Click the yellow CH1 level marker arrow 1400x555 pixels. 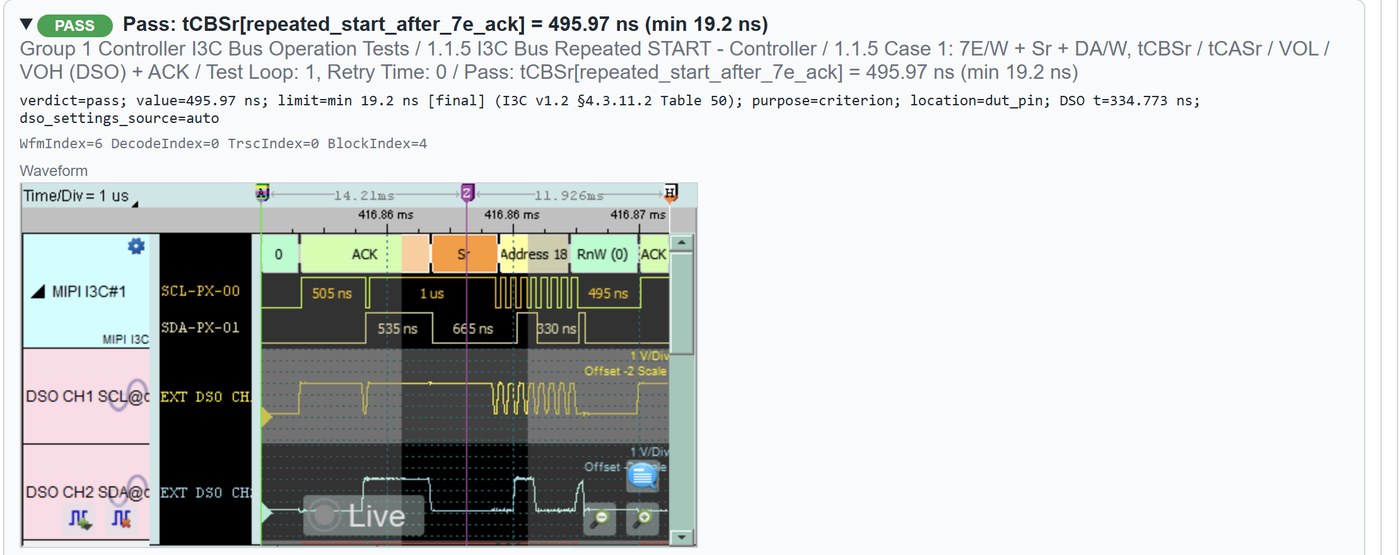point(267,415)
